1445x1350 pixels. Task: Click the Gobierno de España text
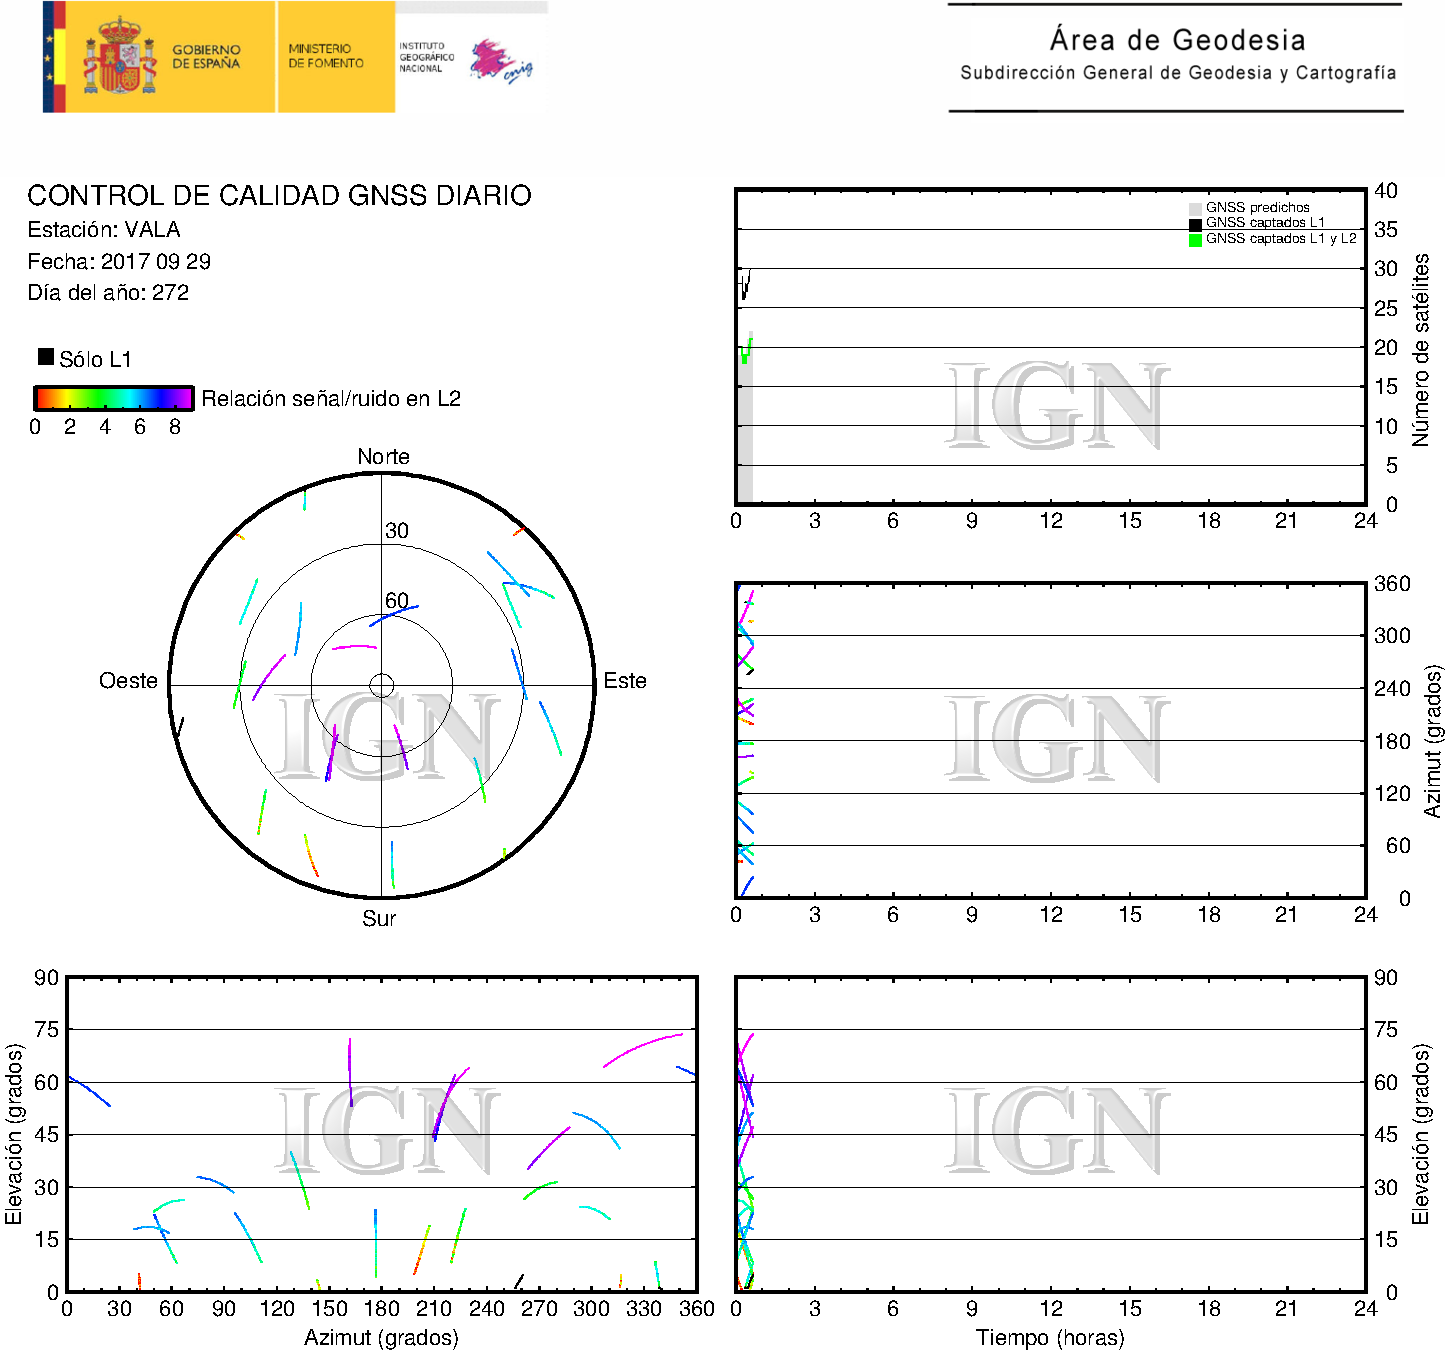(206, 57)
